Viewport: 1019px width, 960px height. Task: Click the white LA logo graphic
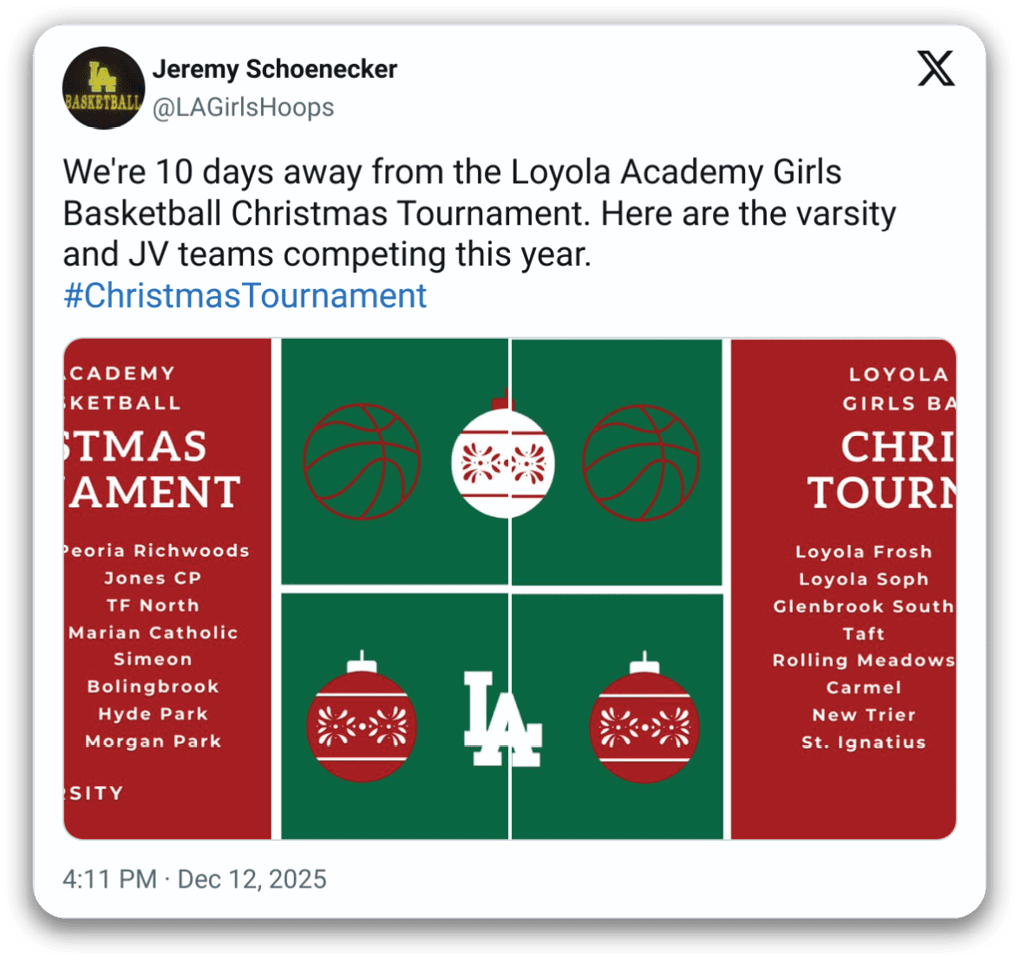502,719
